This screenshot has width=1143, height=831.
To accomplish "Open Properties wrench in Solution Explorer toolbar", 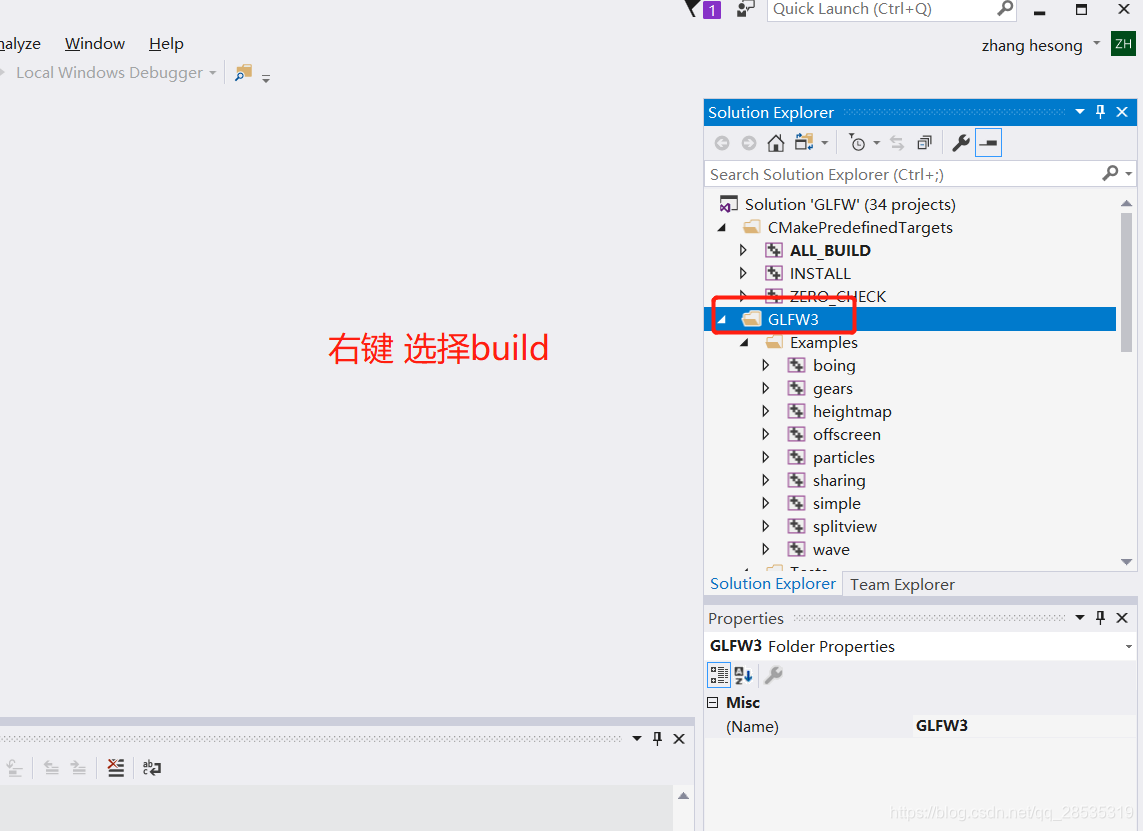I will [x=961, y=143].
